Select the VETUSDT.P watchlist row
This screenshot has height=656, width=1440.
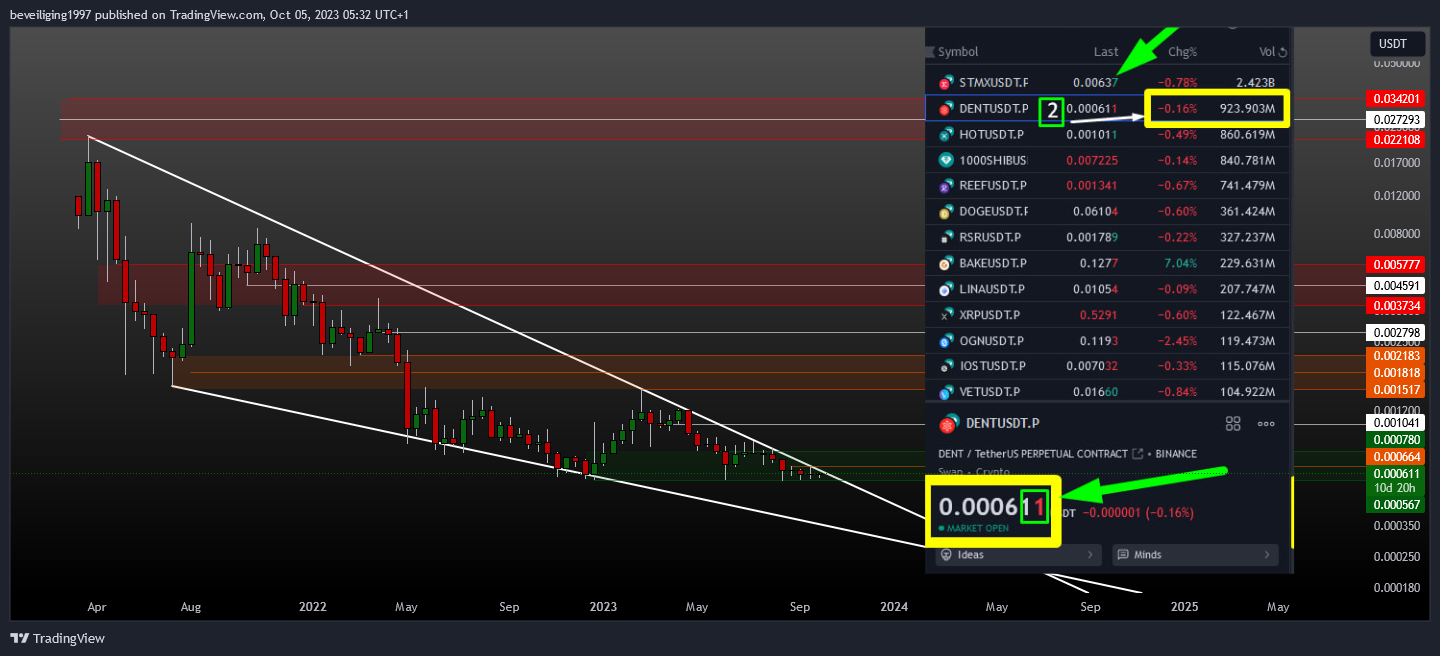coord(1108,392)
